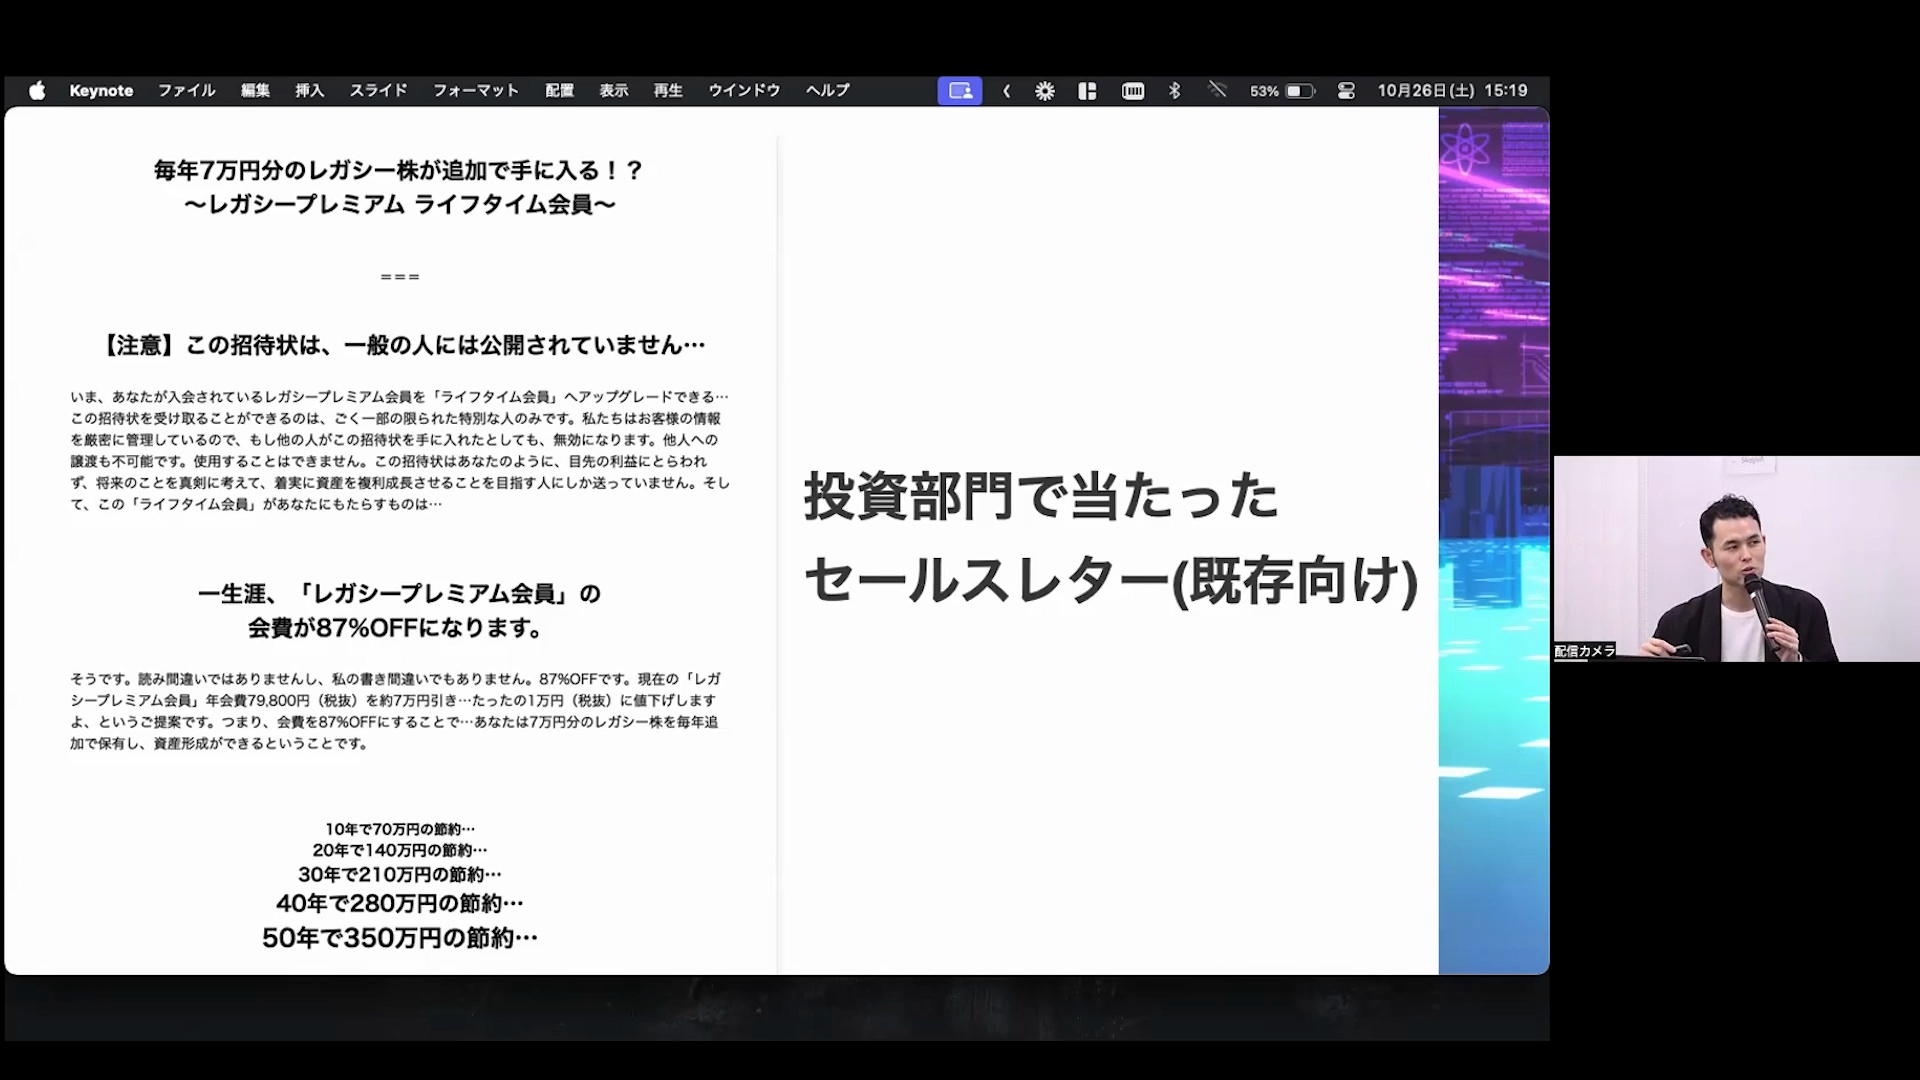This screenshot has height=1080, width=1920.
Task: Open the 配置 menu
Action: pyautogui.click(x=560, y=91)
